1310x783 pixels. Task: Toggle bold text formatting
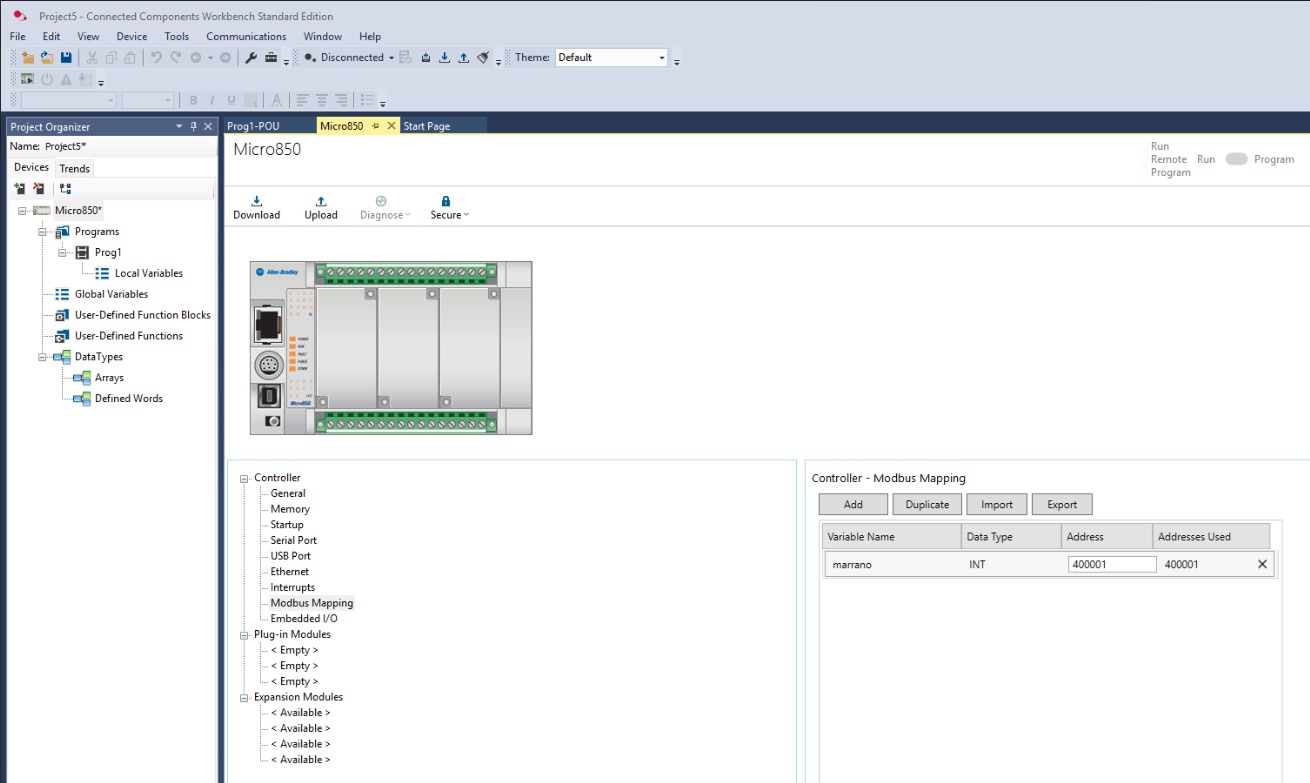(x=193, y=100)
